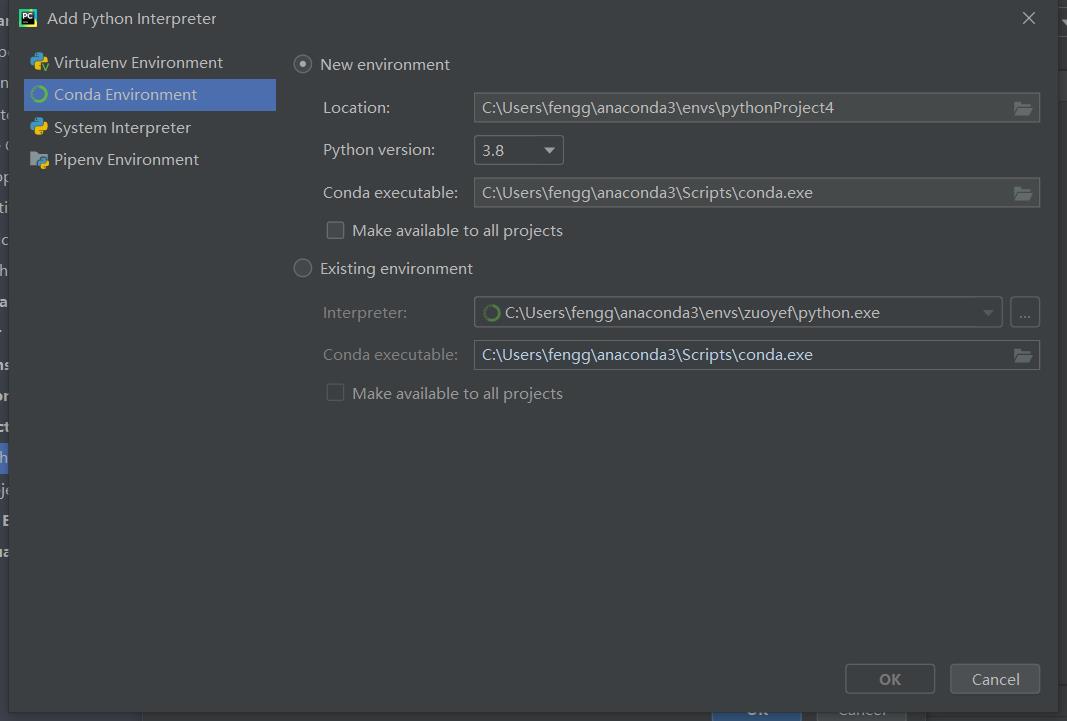Click the Pipenv Environment folder icon
The width and height of the screenshot is (1067, 721).
coord(39,160)
